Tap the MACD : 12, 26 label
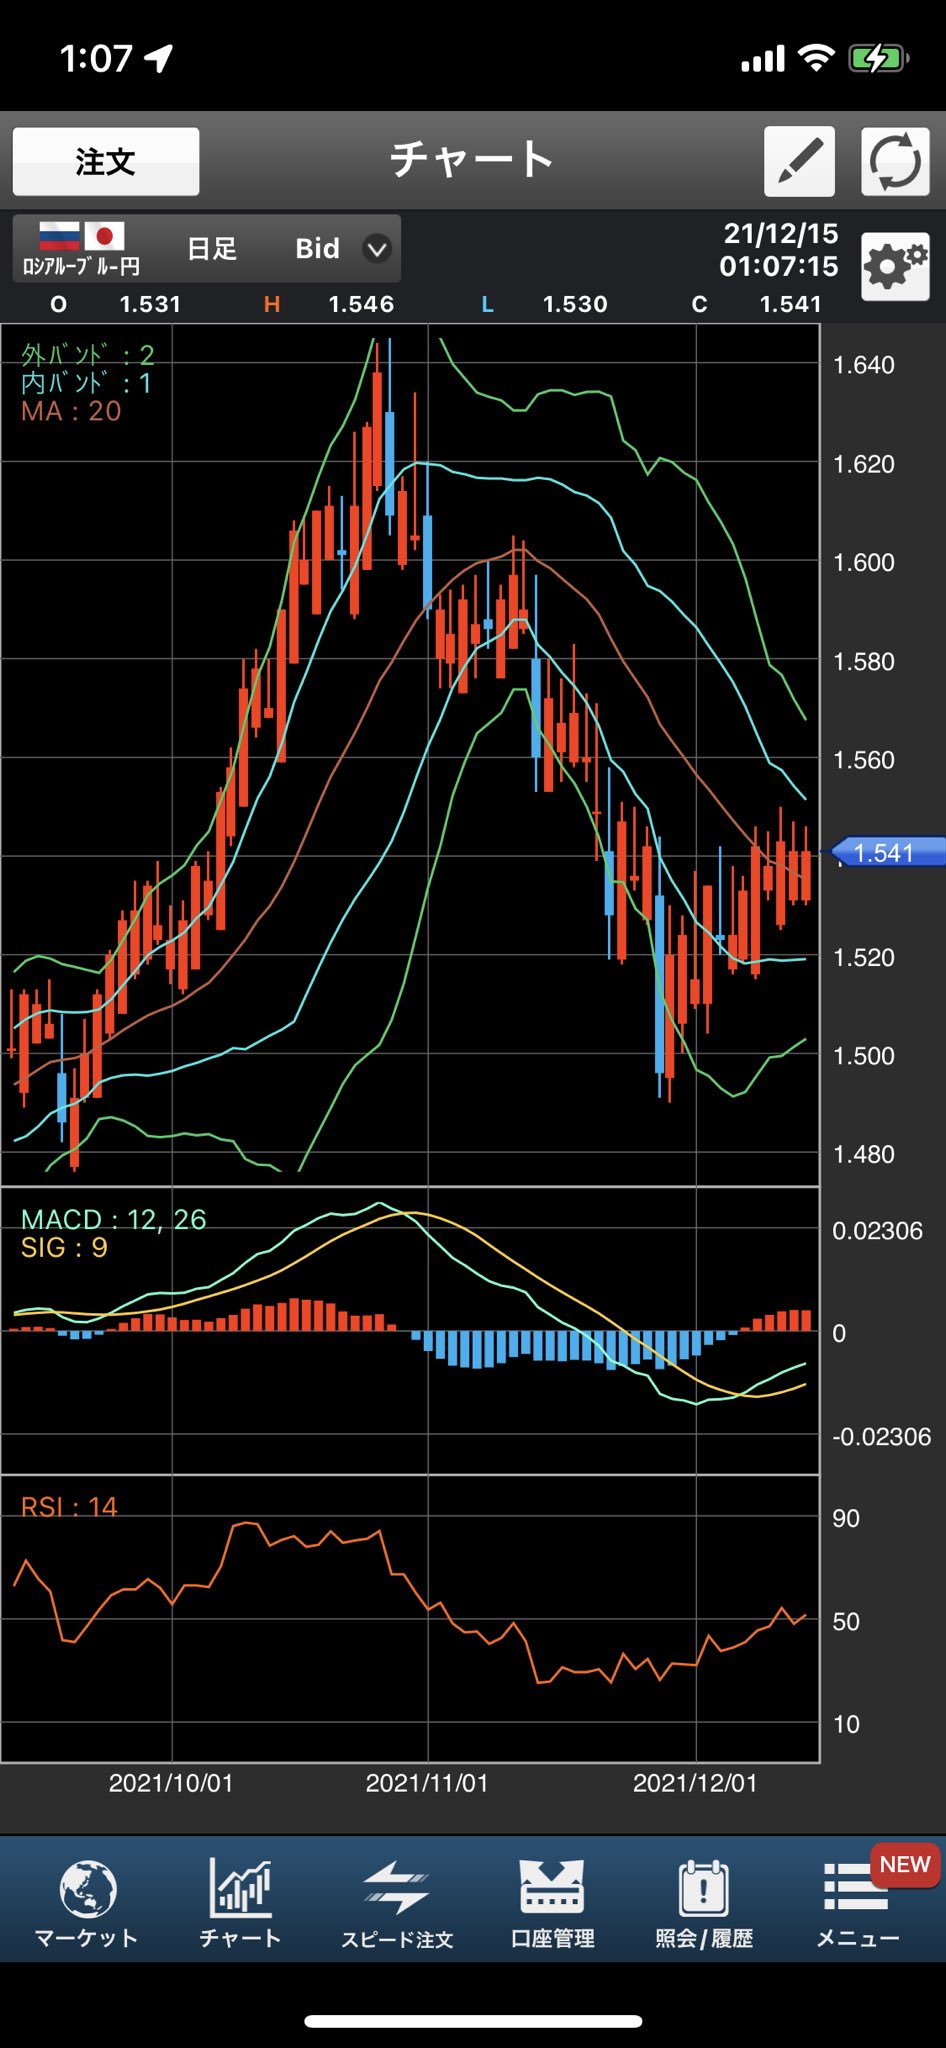Image resolution: width=946 pixels, height=2048 pixels. (x=114, y=1219)
